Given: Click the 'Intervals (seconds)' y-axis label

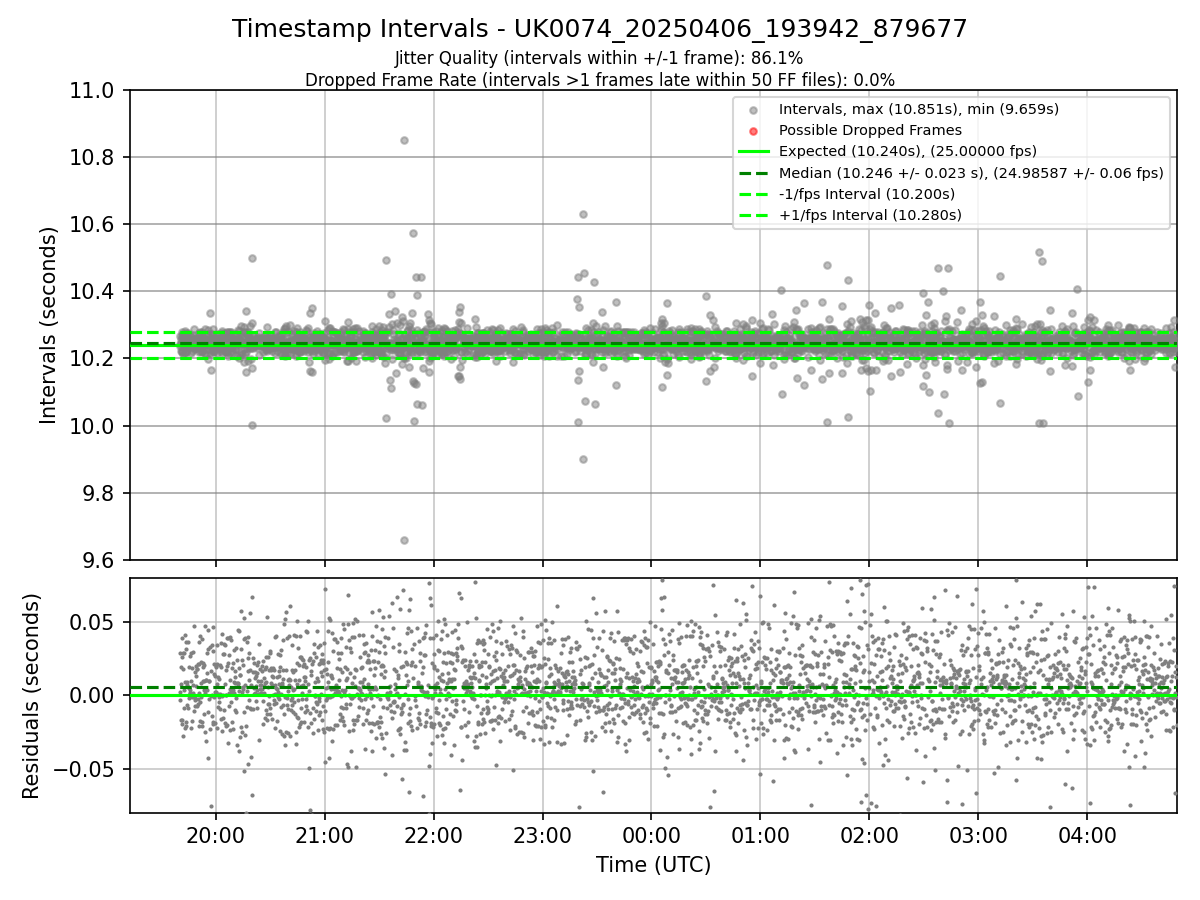Looking at the screenshot, I should pos(49,325).
